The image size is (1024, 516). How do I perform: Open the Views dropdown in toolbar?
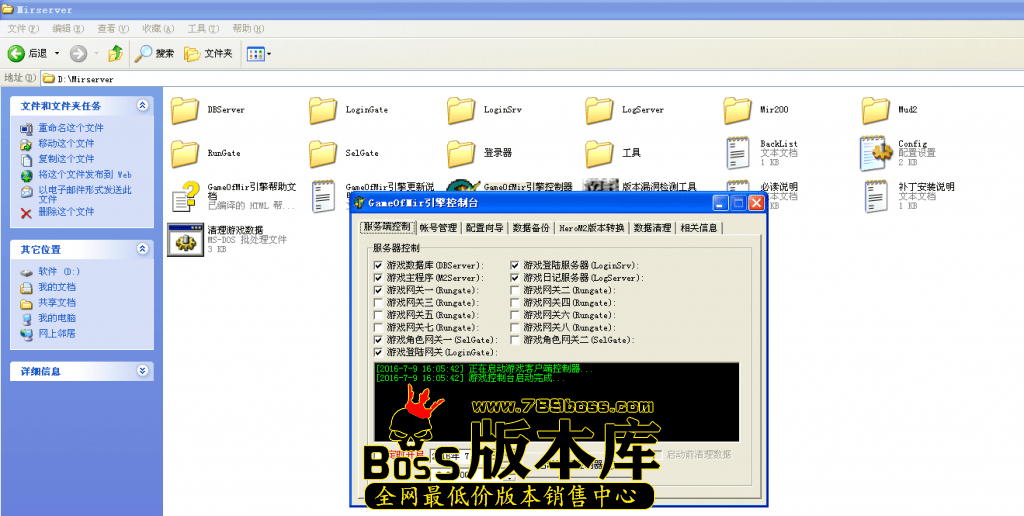[x=258, y=53]
